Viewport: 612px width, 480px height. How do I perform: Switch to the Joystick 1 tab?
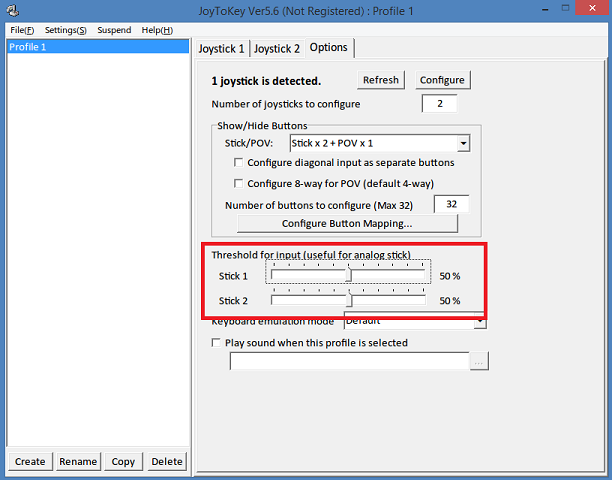coord(222,49)
